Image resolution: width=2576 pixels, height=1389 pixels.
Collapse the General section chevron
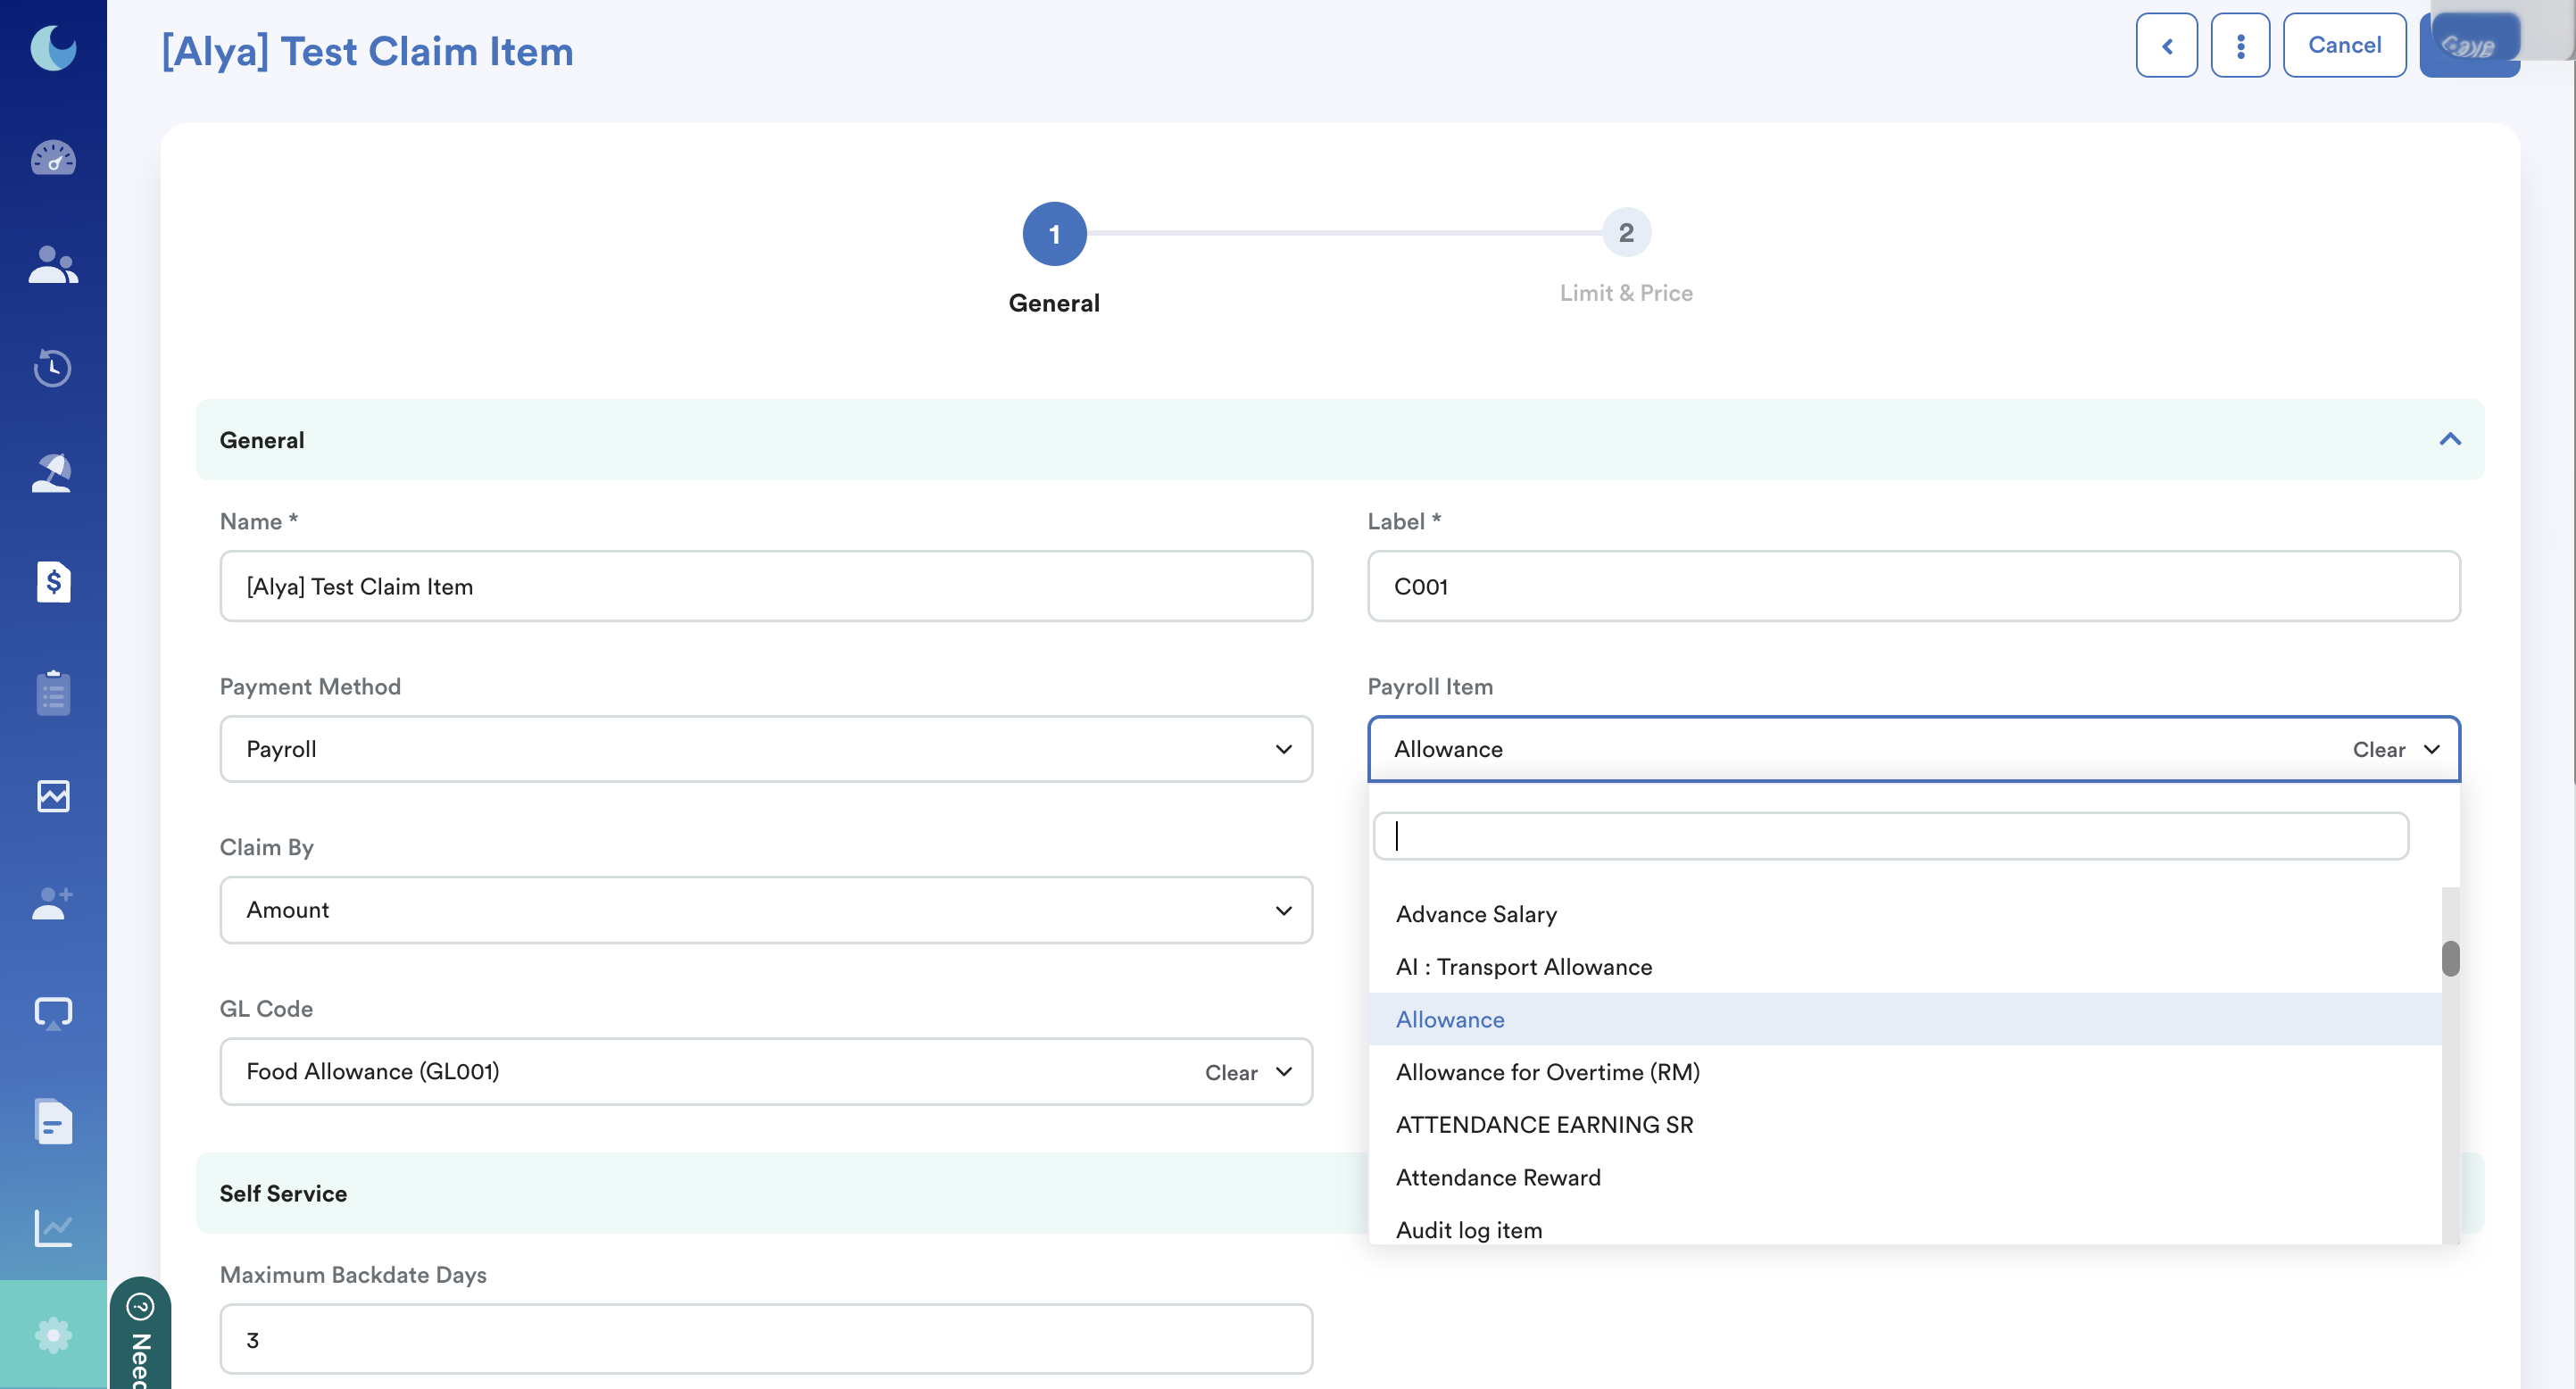[x=2450, y=440]
